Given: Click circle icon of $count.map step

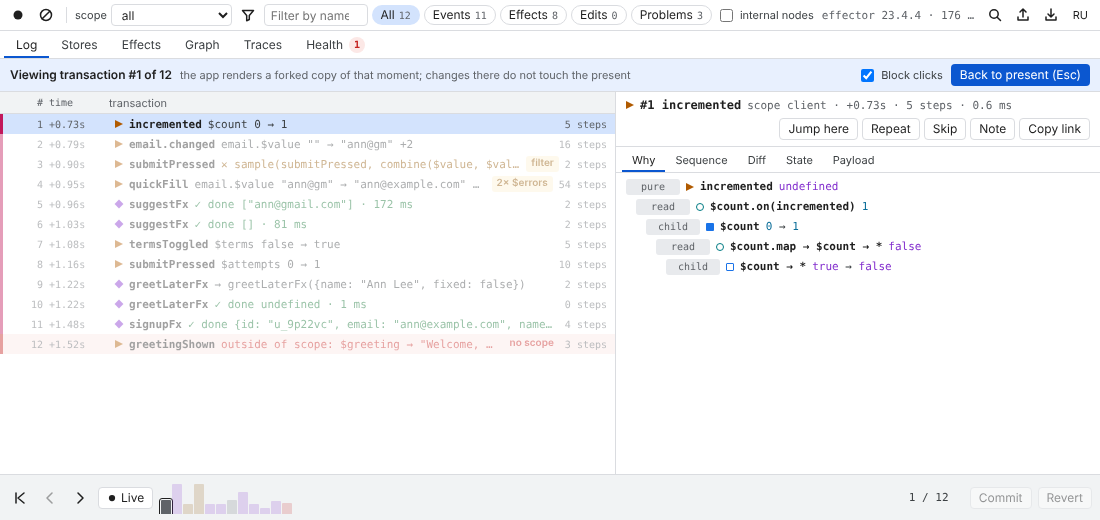Looking at the screenshot, I should (x=720, y=247).
